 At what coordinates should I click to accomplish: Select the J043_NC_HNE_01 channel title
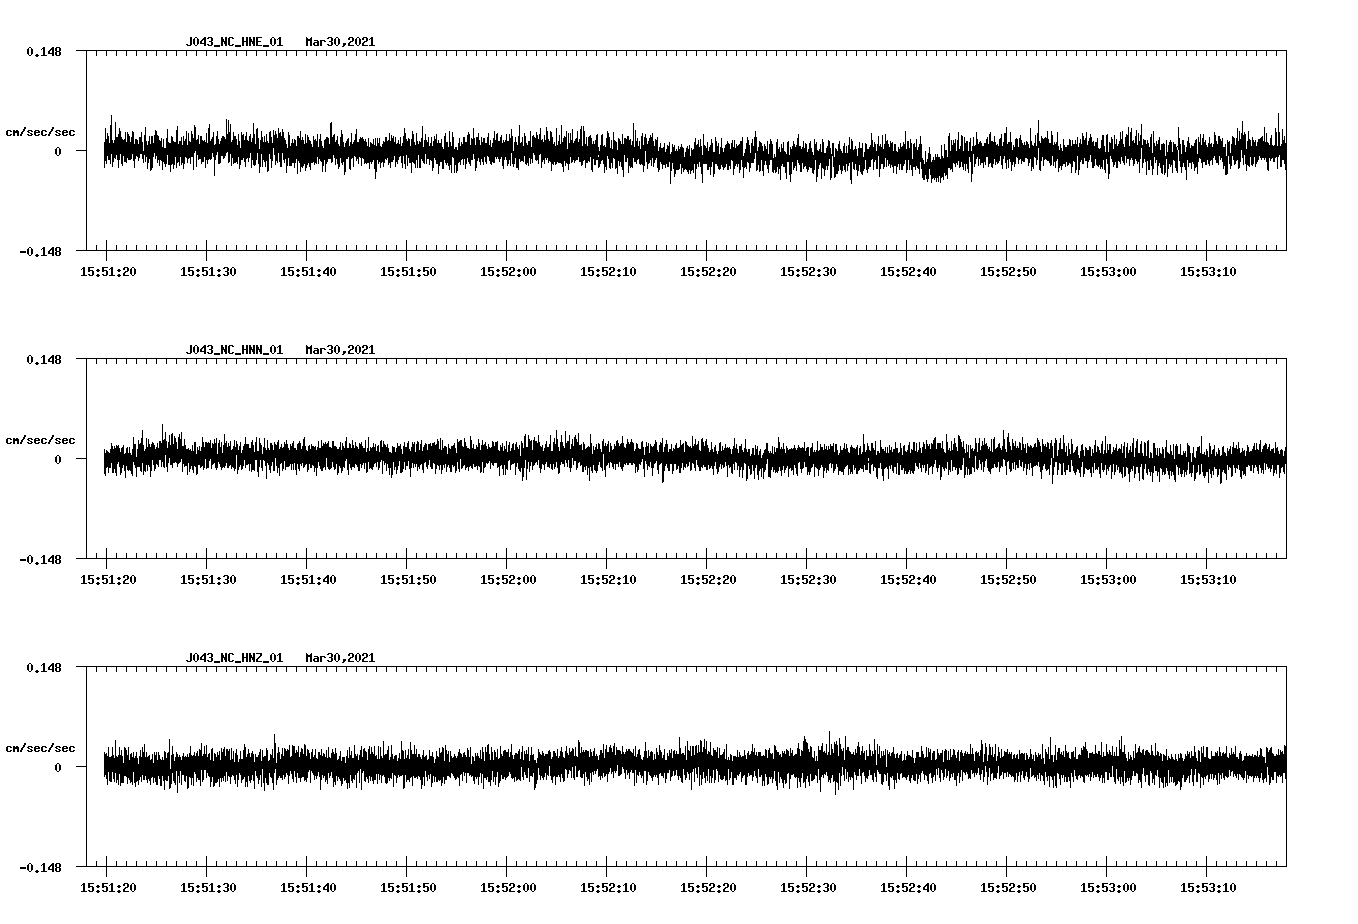[233, 42]
